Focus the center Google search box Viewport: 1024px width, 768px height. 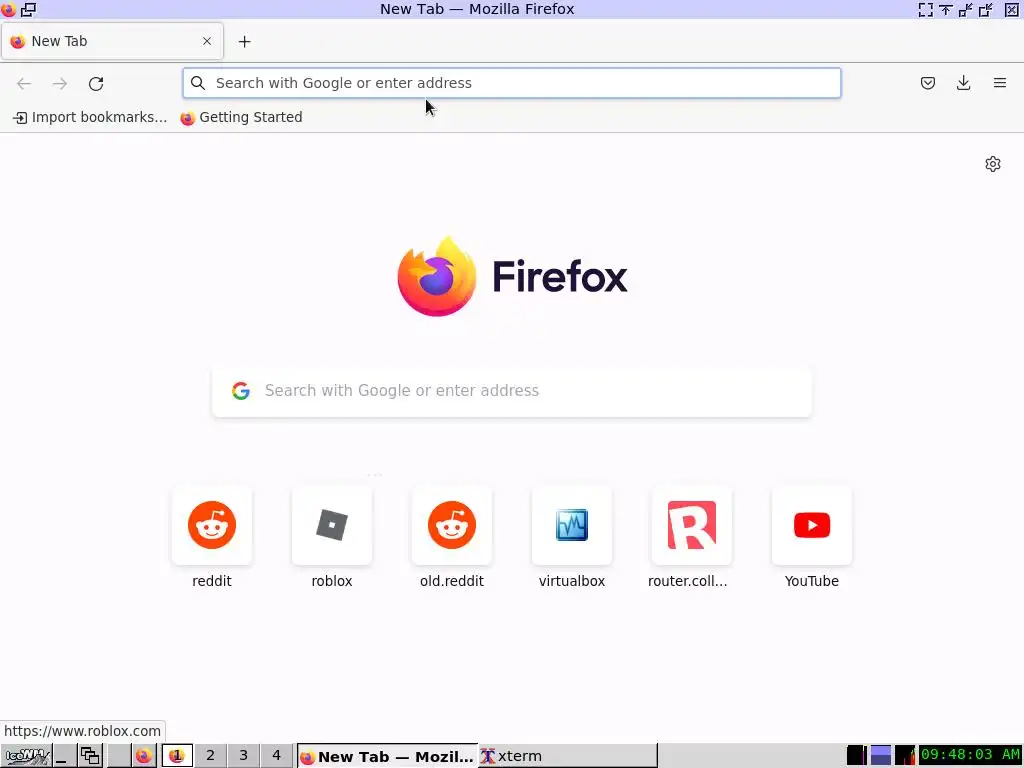click(512, 391)
